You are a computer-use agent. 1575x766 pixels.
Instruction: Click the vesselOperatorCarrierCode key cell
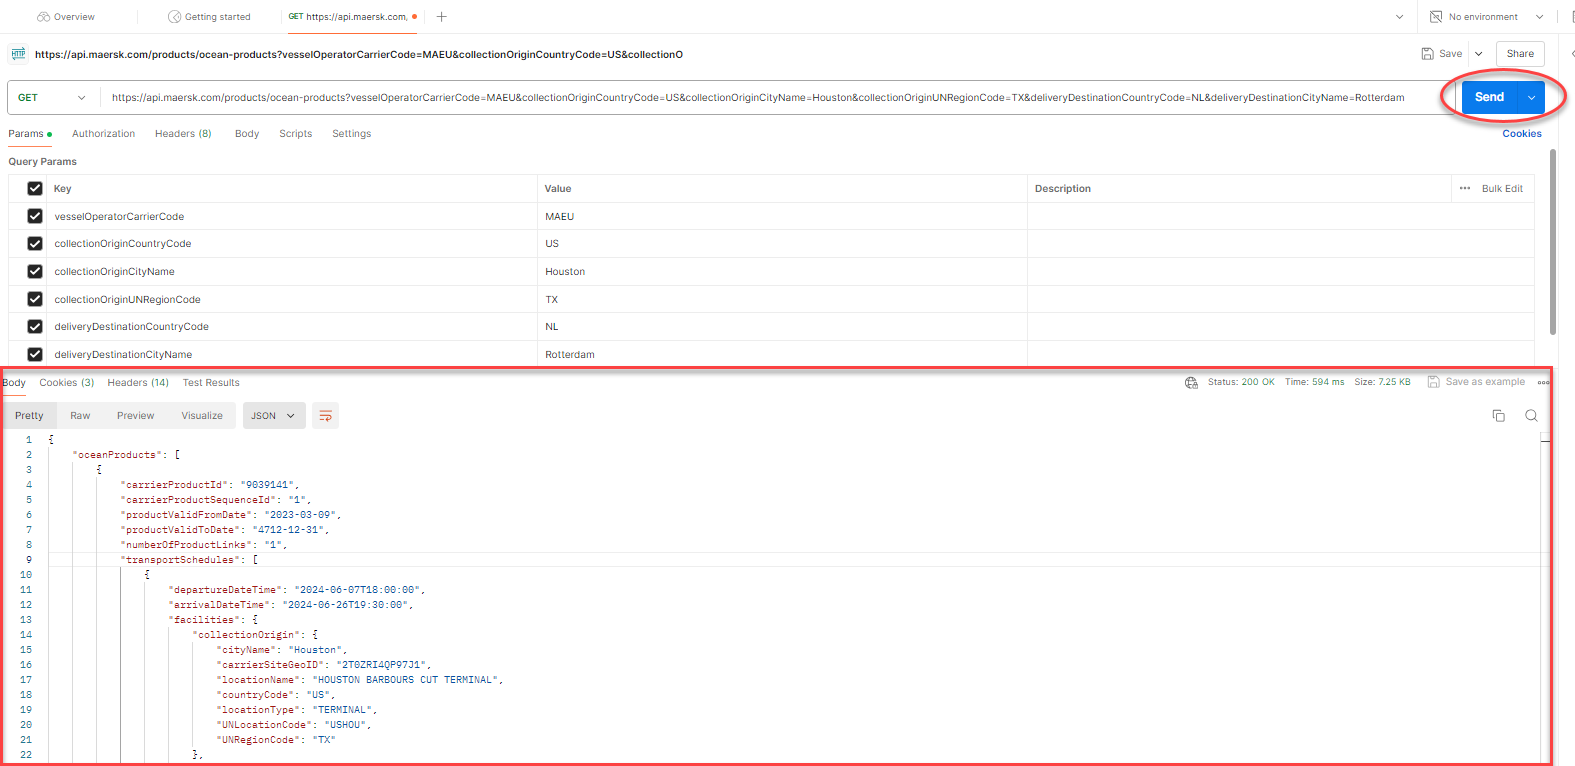coord(292,216)
